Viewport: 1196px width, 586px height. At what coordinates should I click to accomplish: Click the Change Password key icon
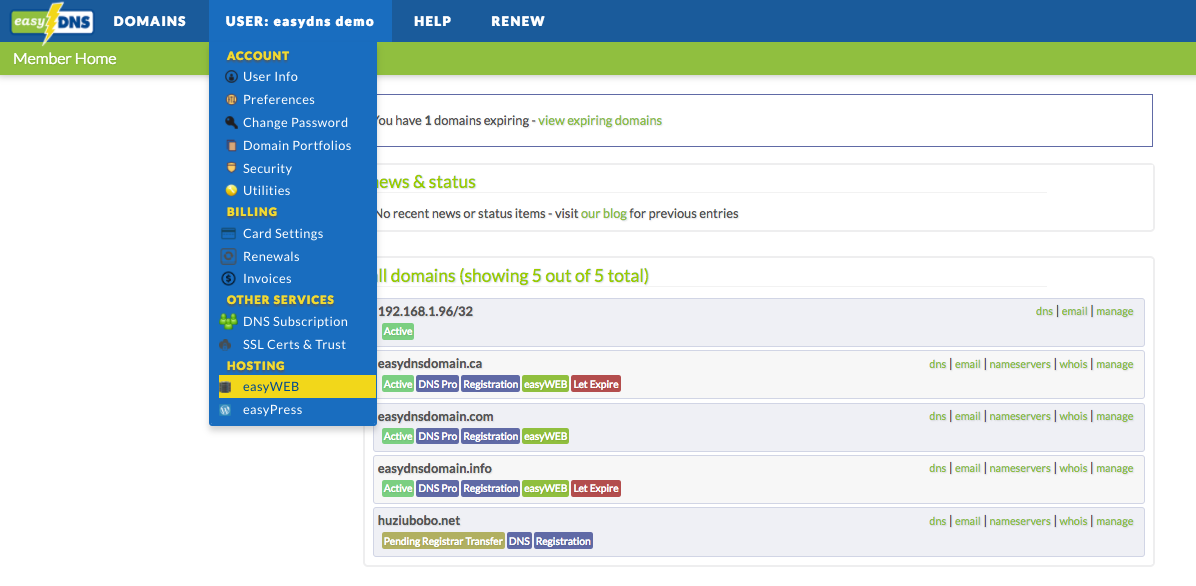(x=231, y=122)
